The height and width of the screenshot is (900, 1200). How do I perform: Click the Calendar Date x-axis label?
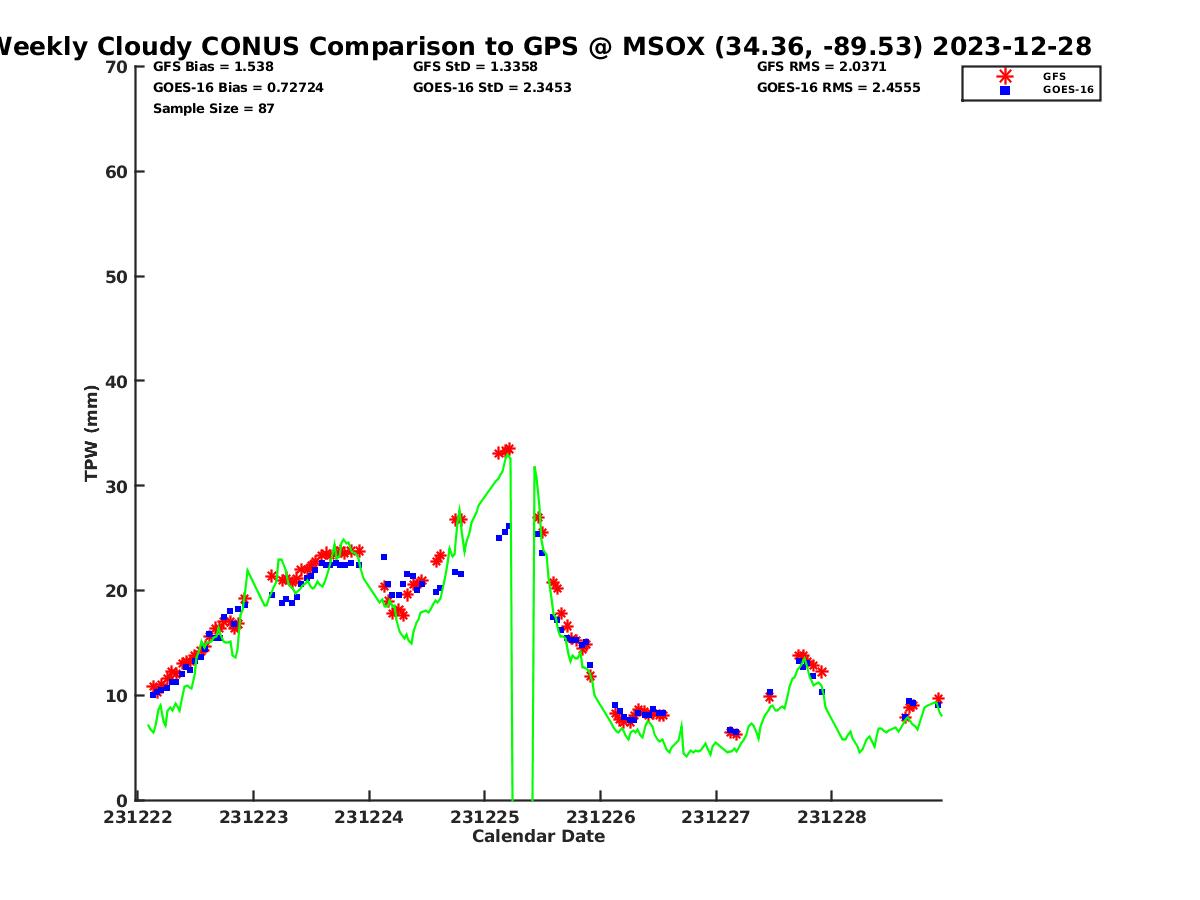tap(538, 836)
